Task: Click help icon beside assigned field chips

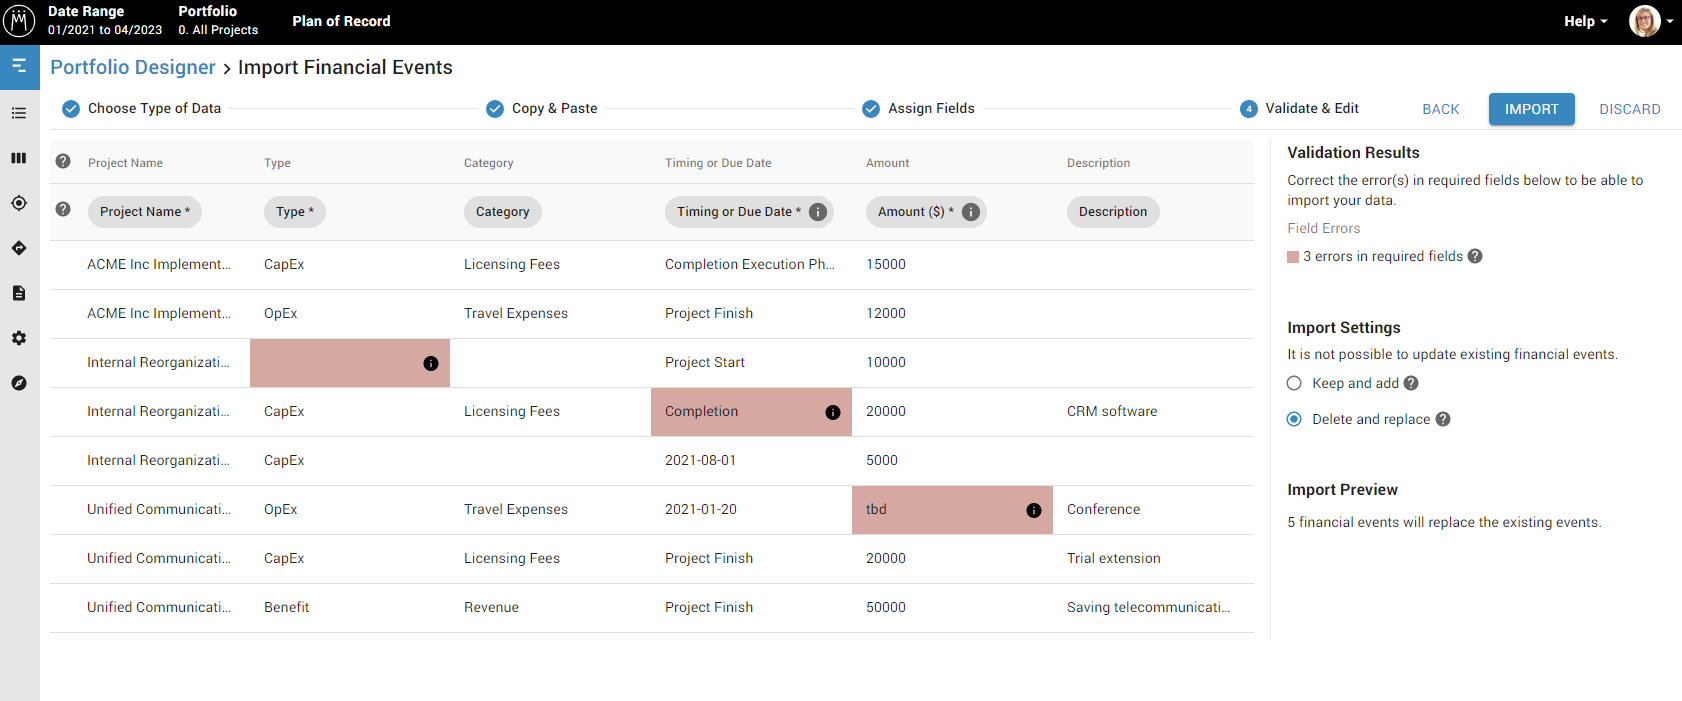Action: tap(63, 209)
